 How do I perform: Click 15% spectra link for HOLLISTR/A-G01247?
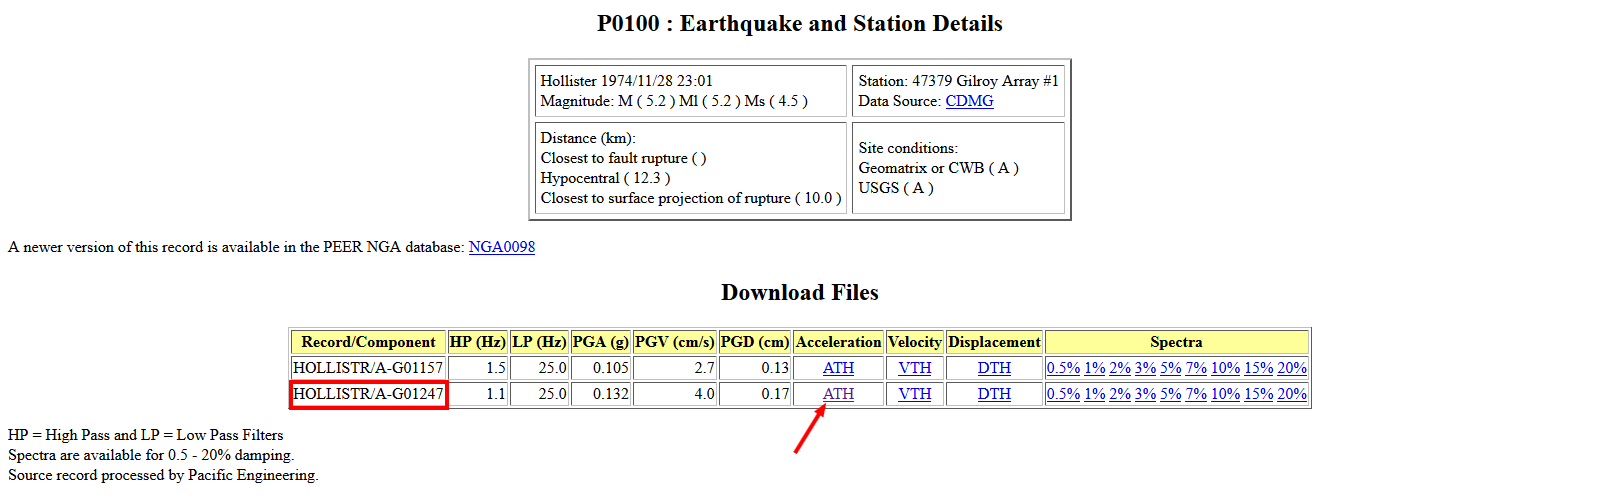(x=1258, y=394)
